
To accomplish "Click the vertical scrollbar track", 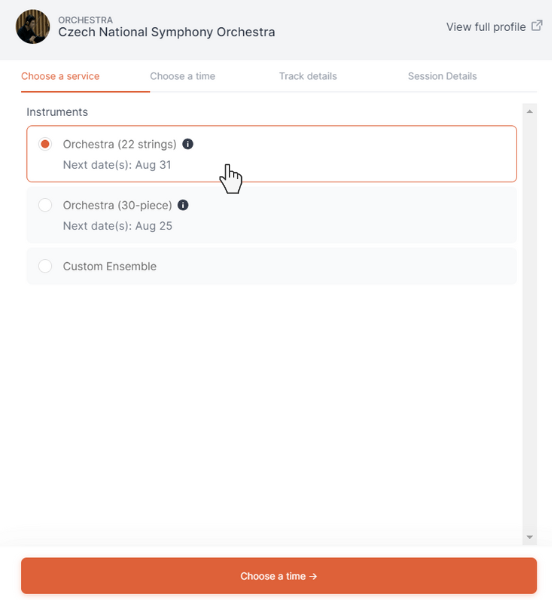I will pos(530,324).
